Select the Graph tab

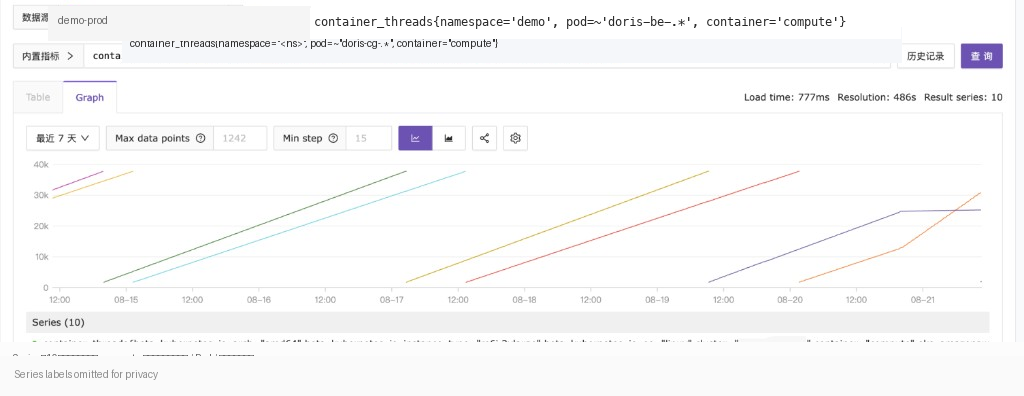[x=89, y=97]
